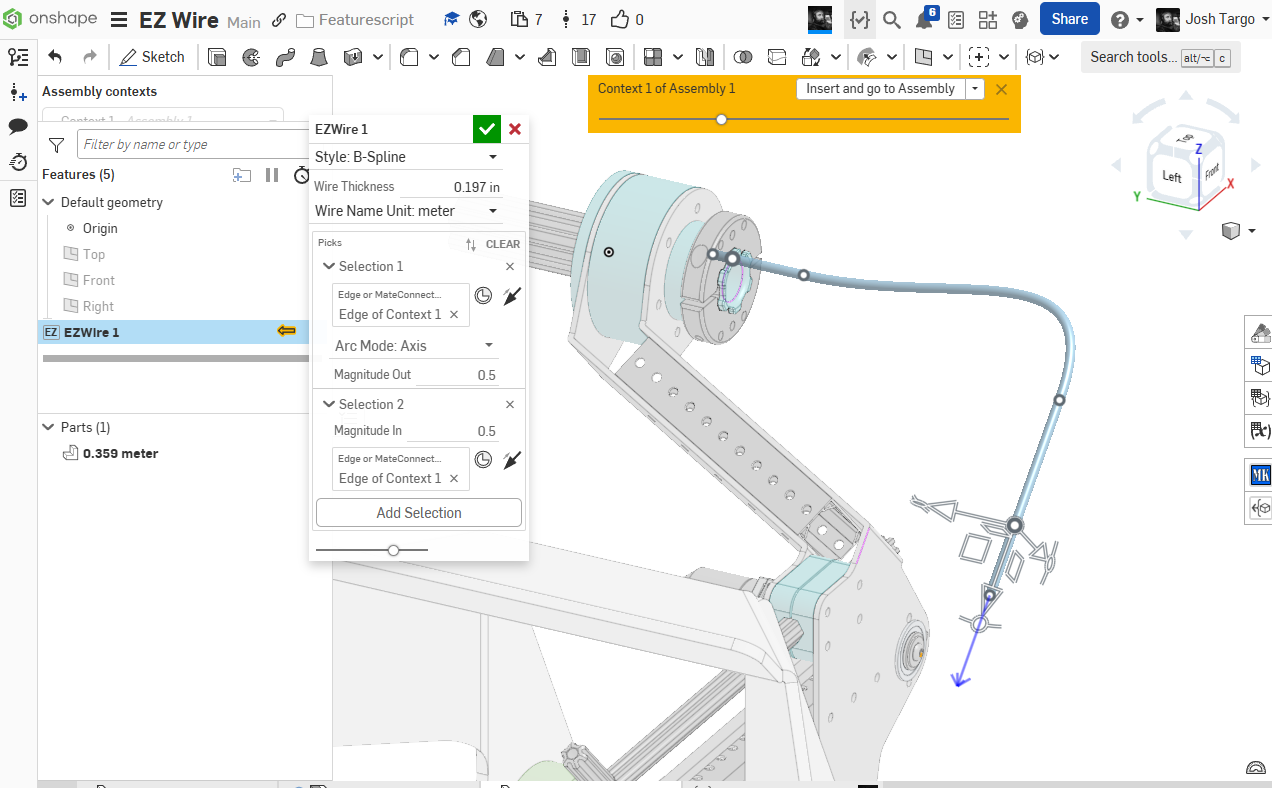Screen dimensions: 1272x788
Task: Collapse Selection 1 section
Action: point(329,266)
